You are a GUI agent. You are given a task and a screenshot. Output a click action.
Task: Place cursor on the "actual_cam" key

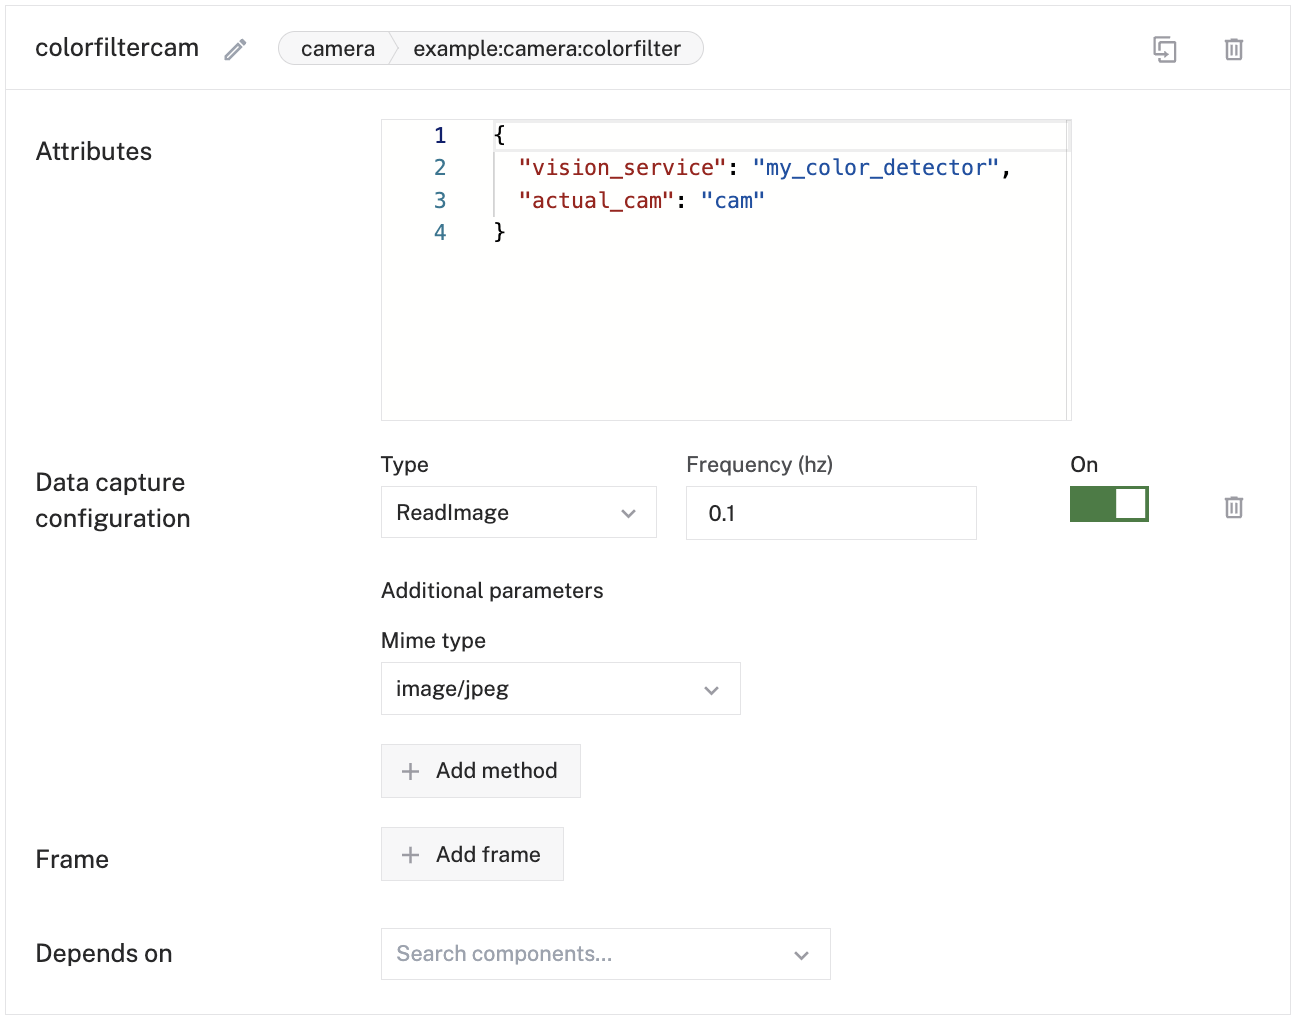(x=595, y=201)
